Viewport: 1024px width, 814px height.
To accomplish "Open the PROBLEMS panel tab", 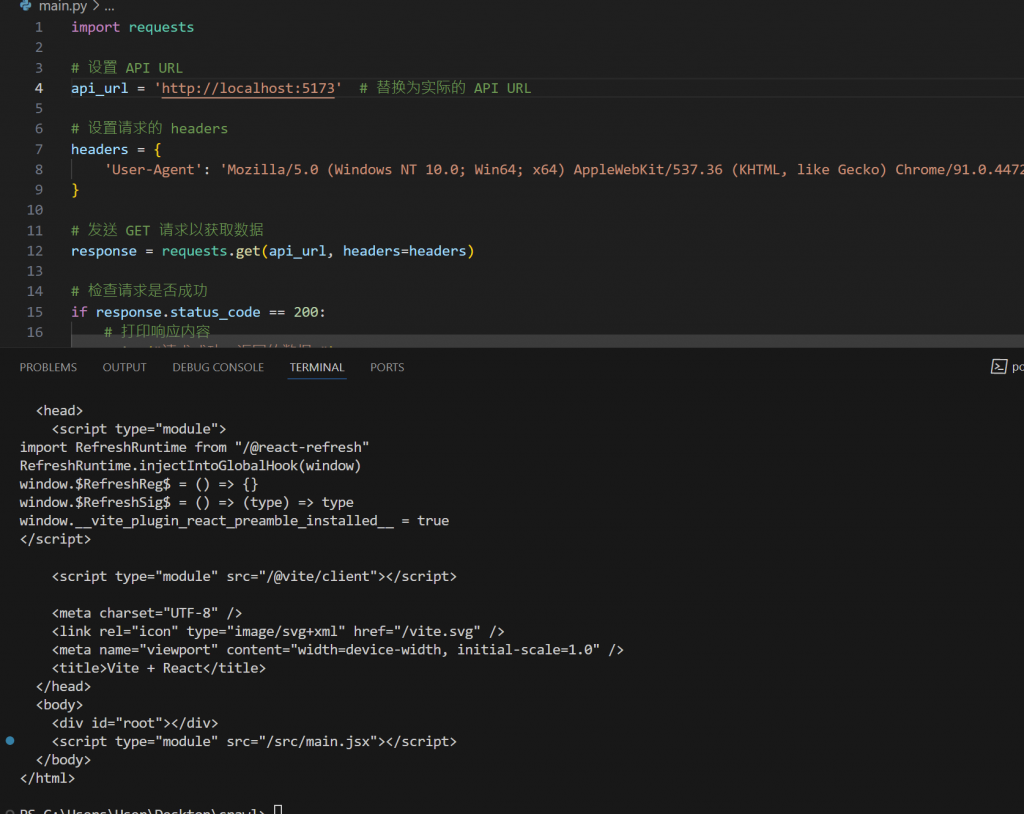I will [x=48, y=367].
